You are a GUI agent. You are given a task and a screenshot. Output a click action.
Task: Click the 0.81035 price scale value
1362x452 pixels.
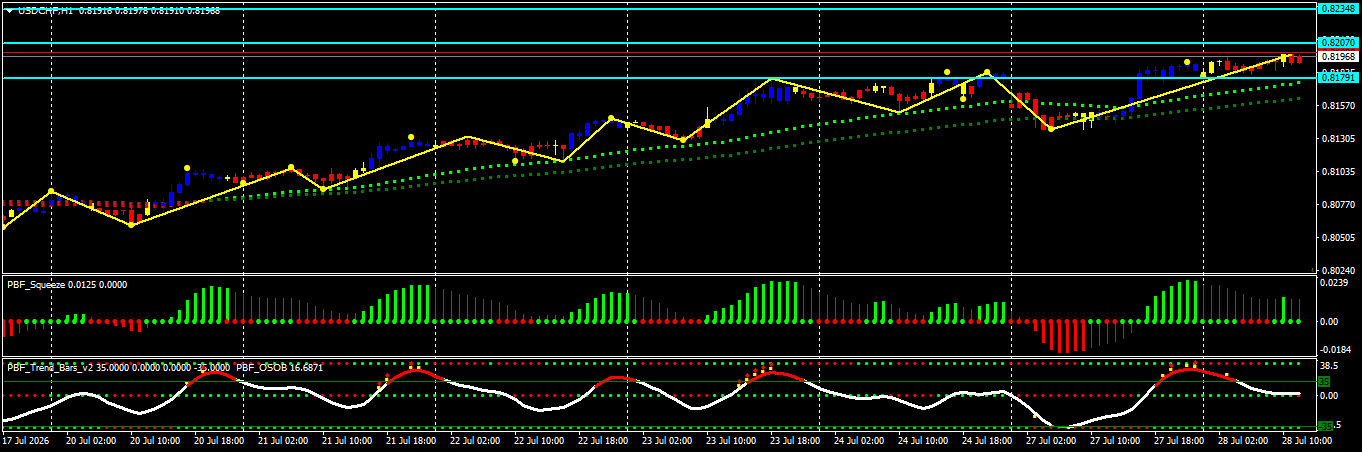pyautogui.click(x=1338, y=171)
